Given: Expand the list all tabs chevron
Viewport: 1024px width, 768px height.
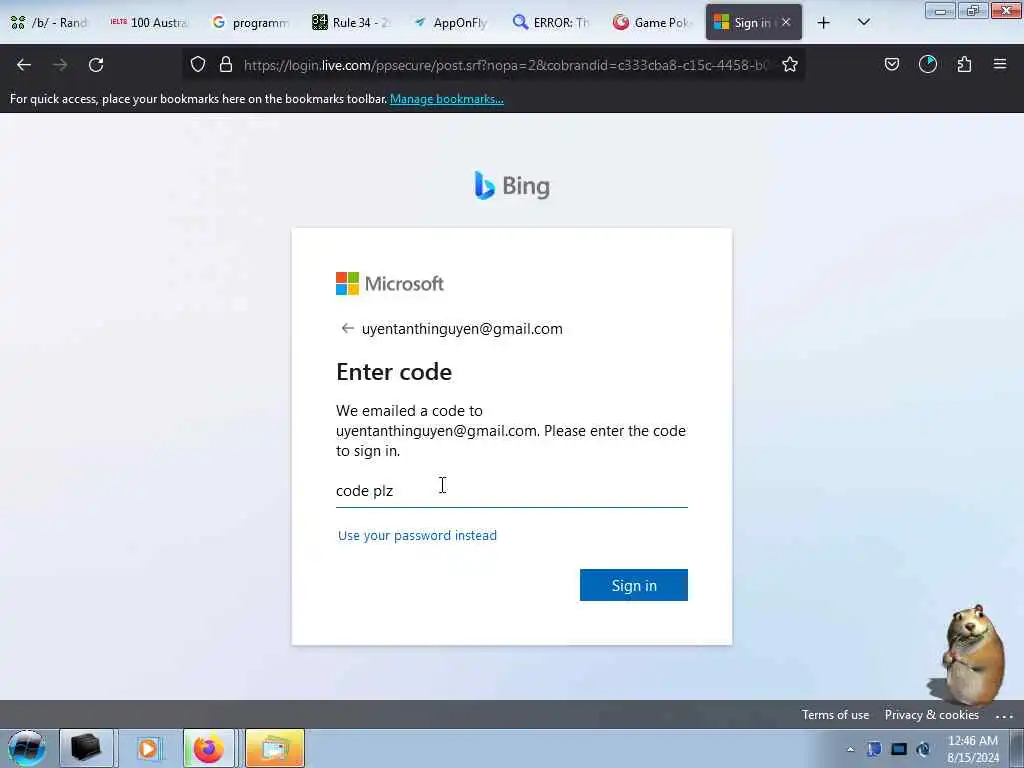Looking at the screenshot, I should tap(863, 22).
